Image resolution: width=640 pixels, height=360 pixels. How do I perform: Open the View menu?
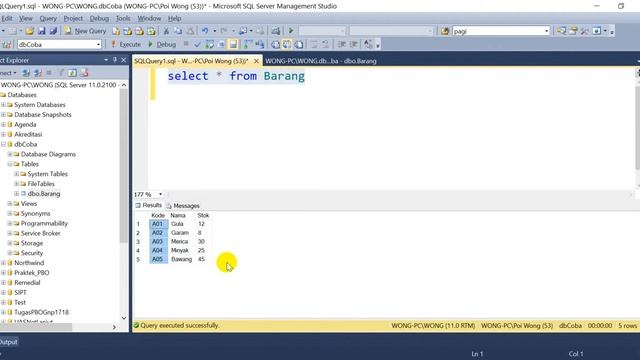25,18
